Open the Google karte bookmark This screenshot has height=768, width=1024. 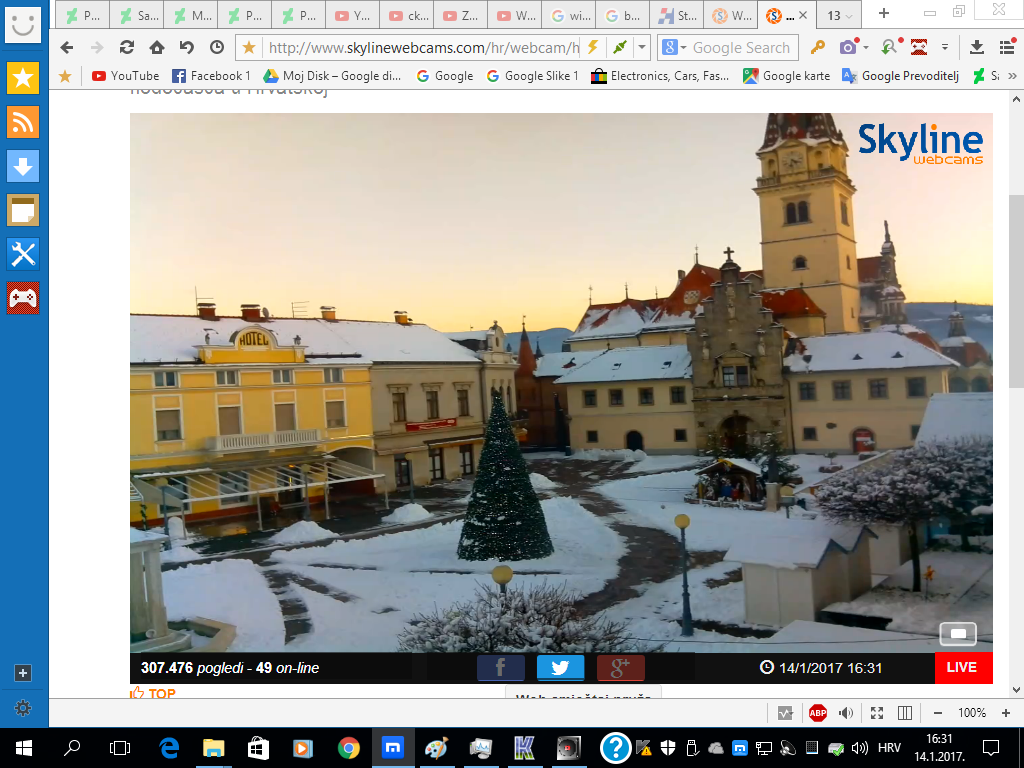[786, 76]
